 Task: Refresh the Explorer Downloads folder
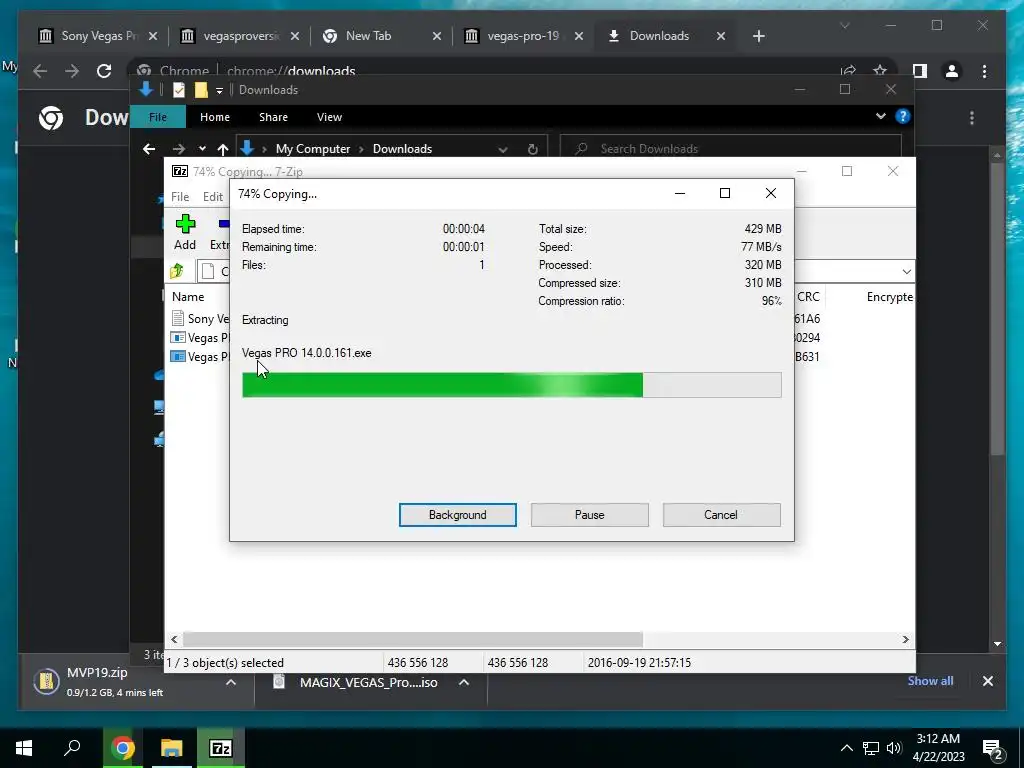click(532, 149)
